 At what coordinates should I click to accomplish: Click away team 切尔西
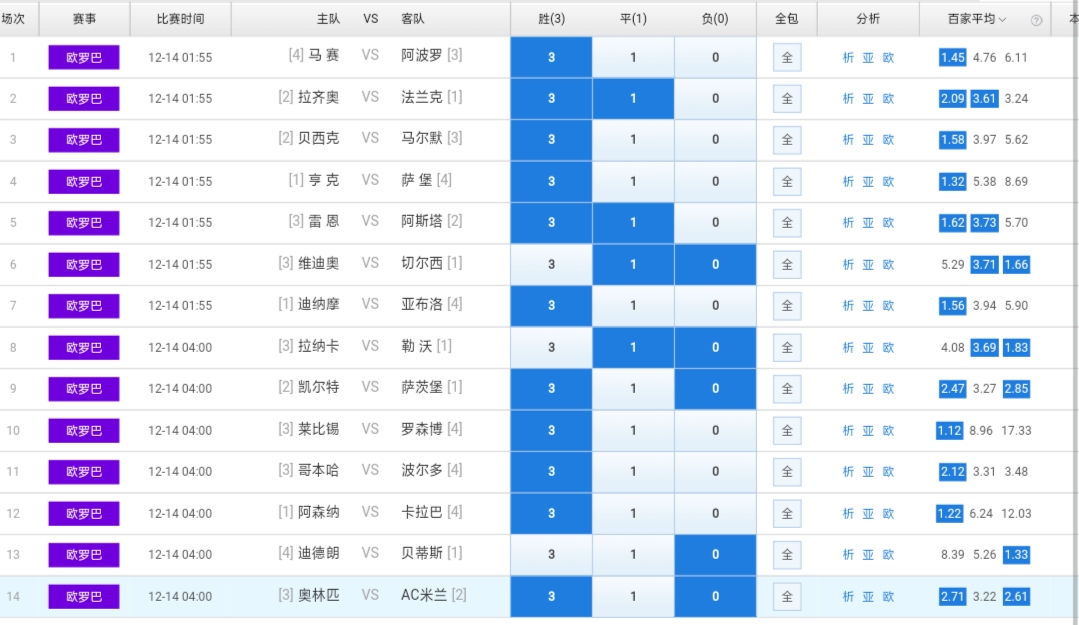pos(422,263)
